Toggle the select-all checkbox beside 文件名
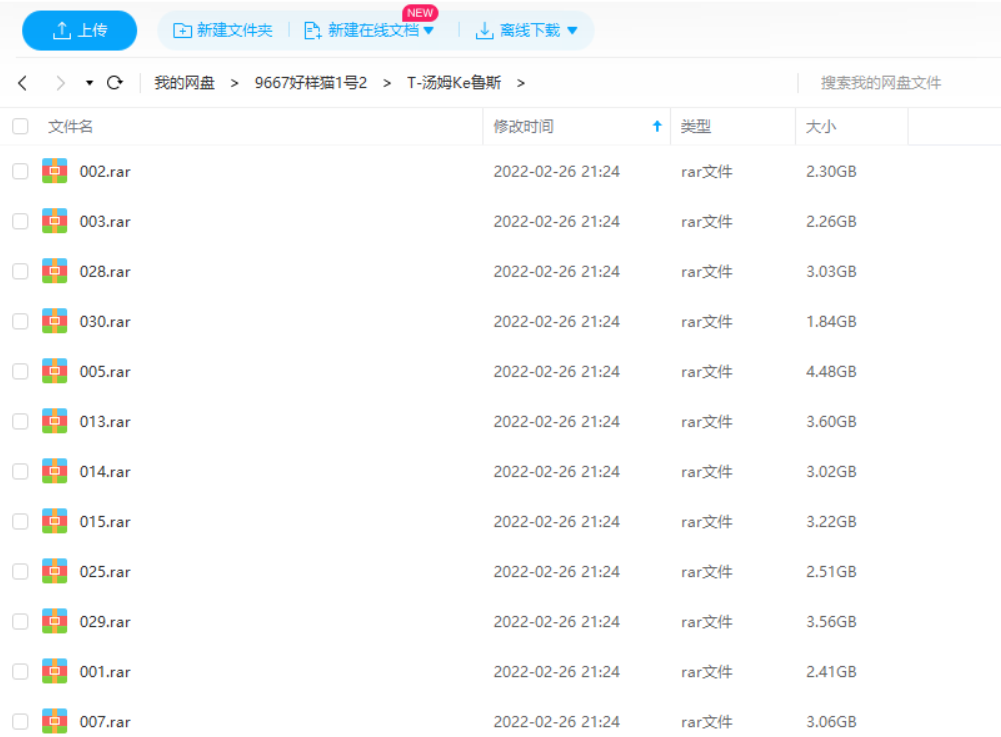 click(x=20, y=127)
